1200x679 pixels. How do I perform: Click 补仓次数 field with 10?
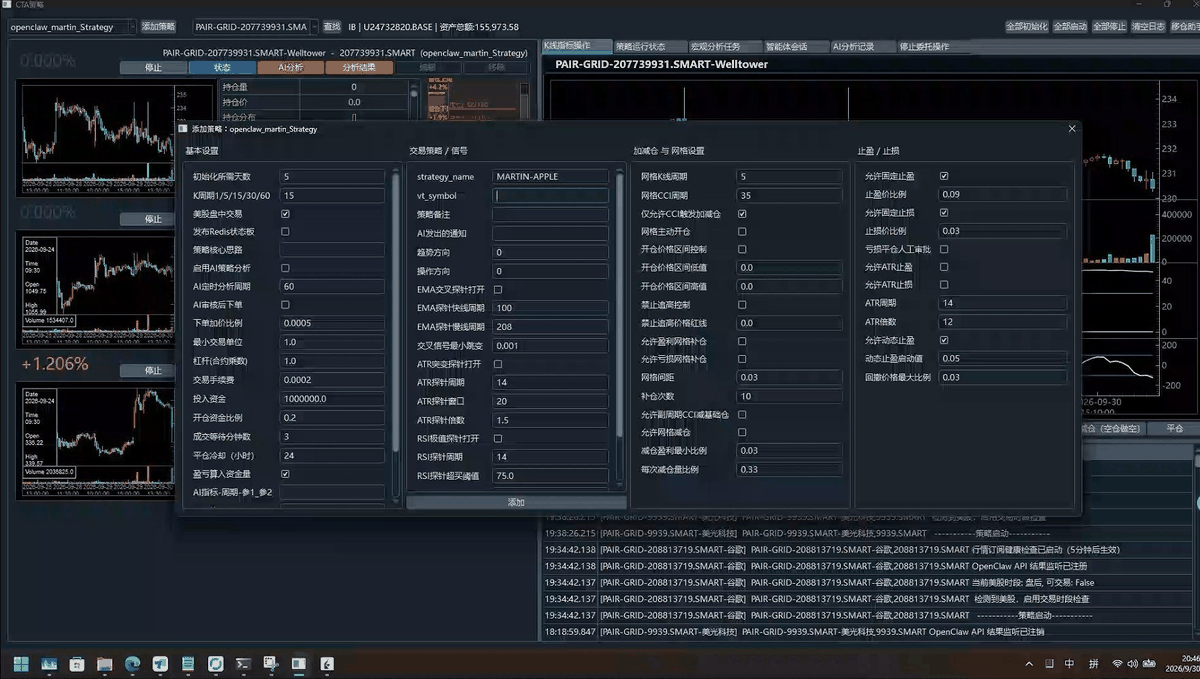[789, 396]
